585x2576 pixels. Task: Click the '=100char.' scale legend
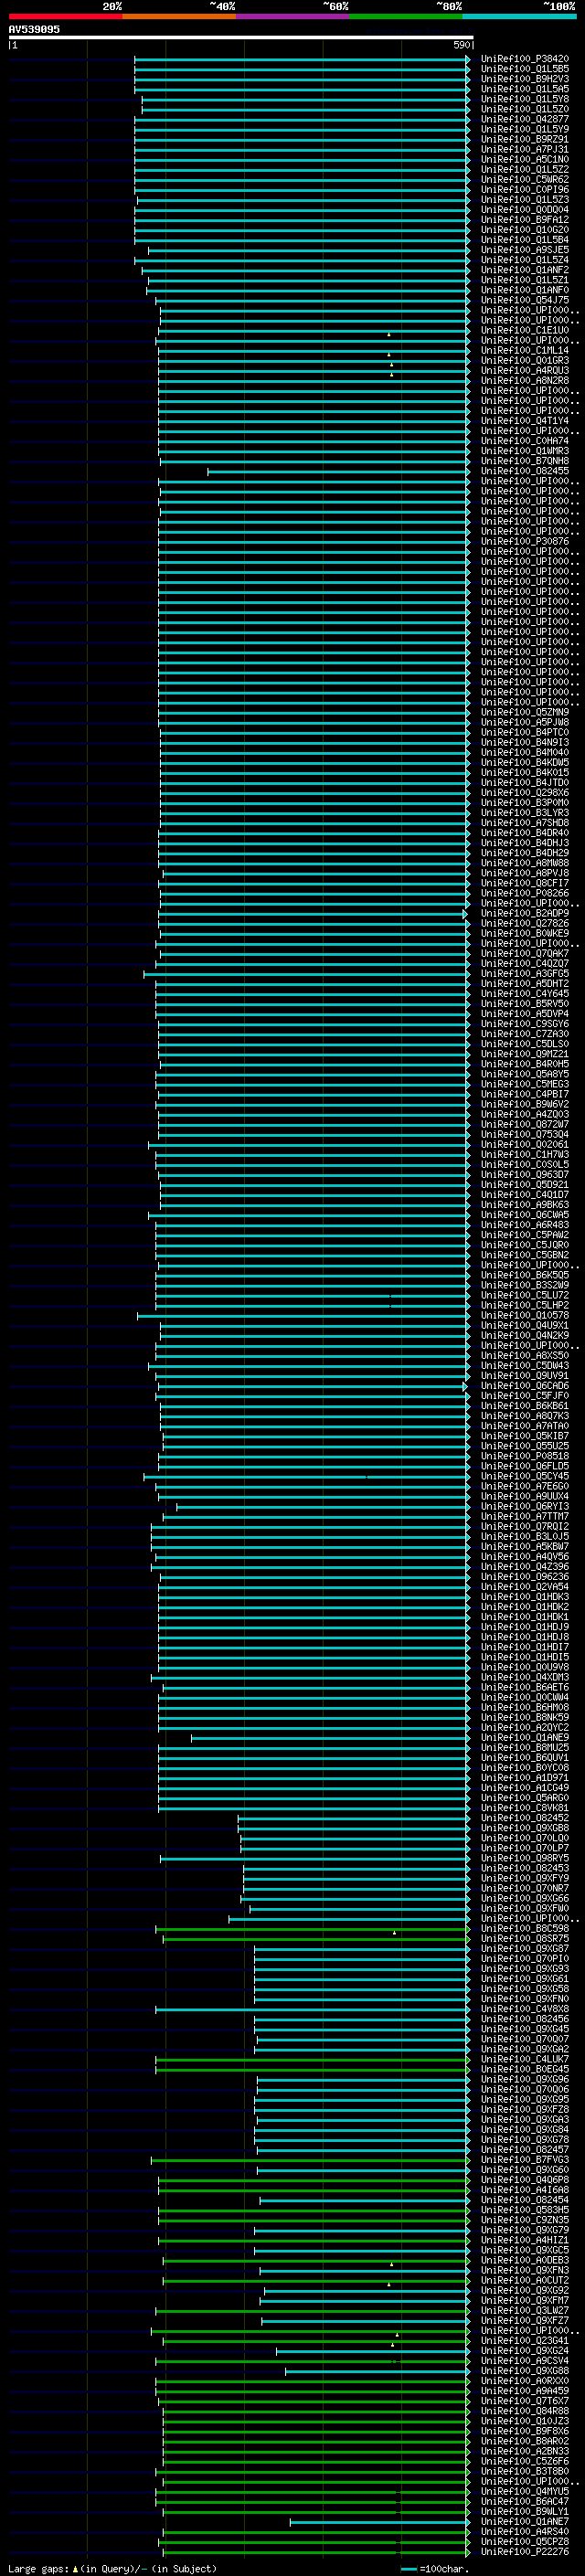point(444,2569)
